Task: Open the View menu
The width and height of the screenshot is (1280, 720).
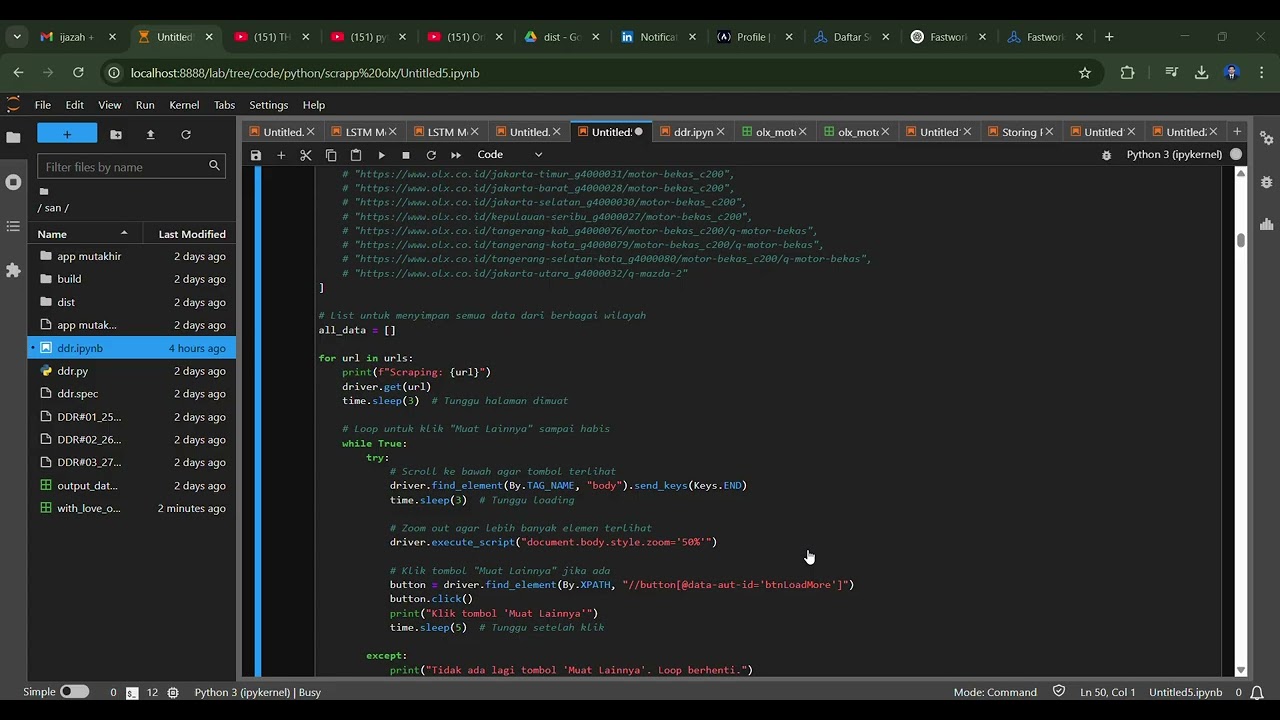Action: [110, 105]
